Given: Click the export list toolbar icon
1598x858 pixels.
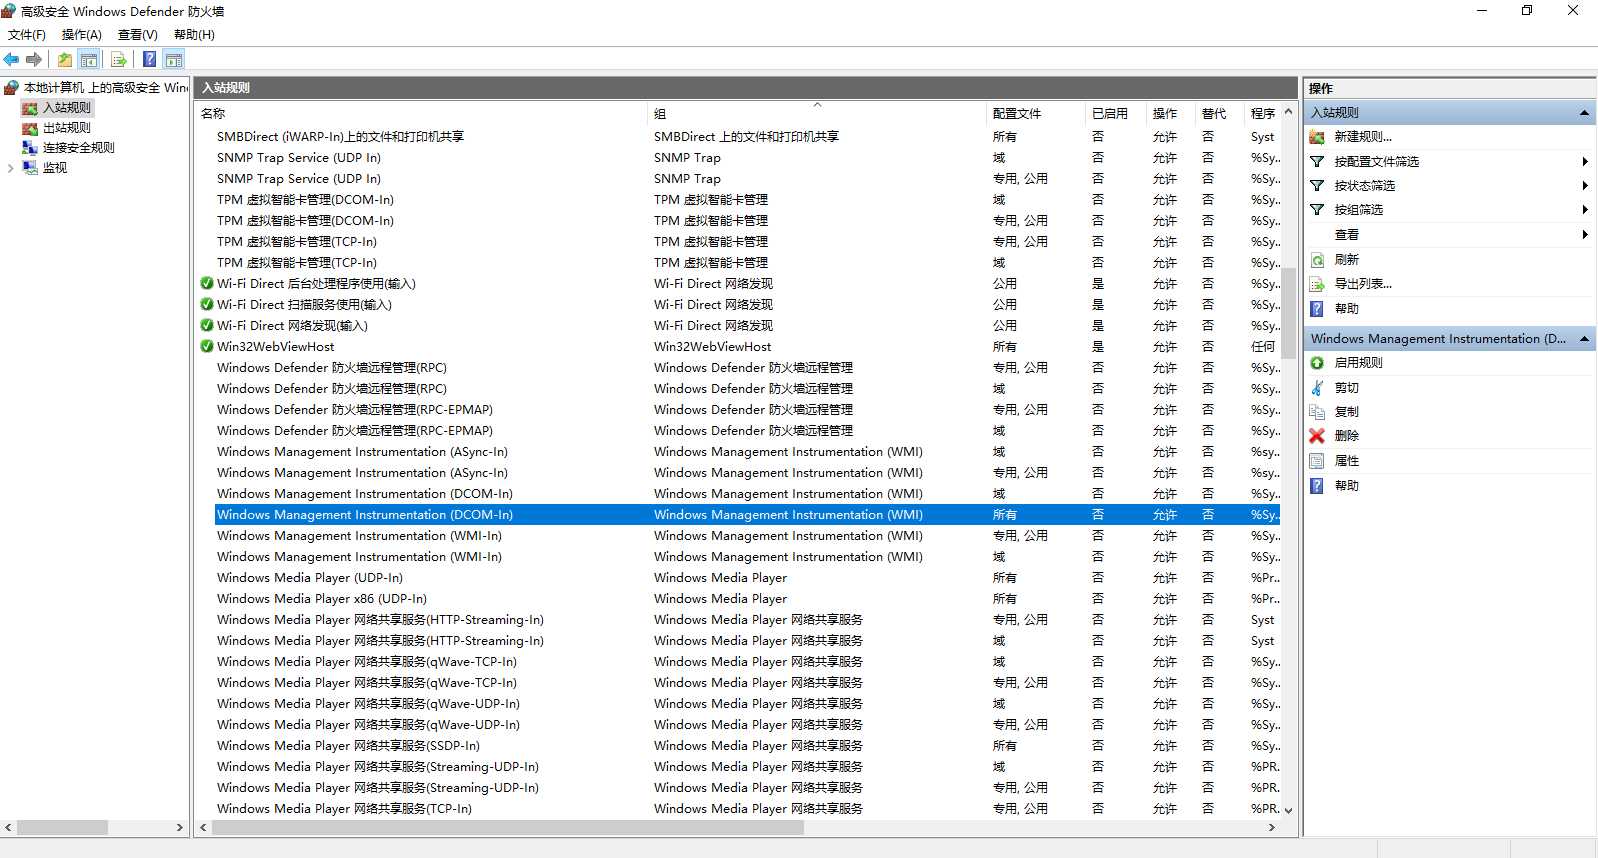Looking at the screenshot, I should coord(118,60).
